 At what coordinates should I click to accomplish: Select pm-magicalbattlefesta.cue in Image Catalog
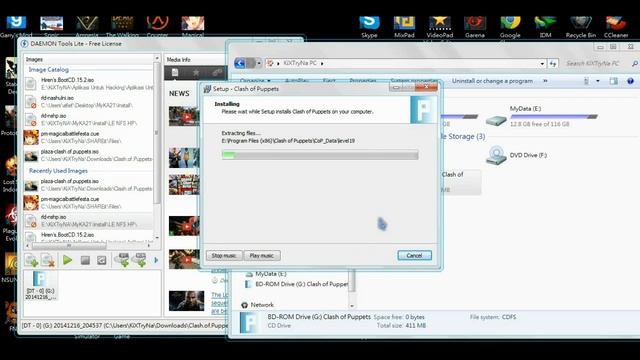click(x=89, y=137)
